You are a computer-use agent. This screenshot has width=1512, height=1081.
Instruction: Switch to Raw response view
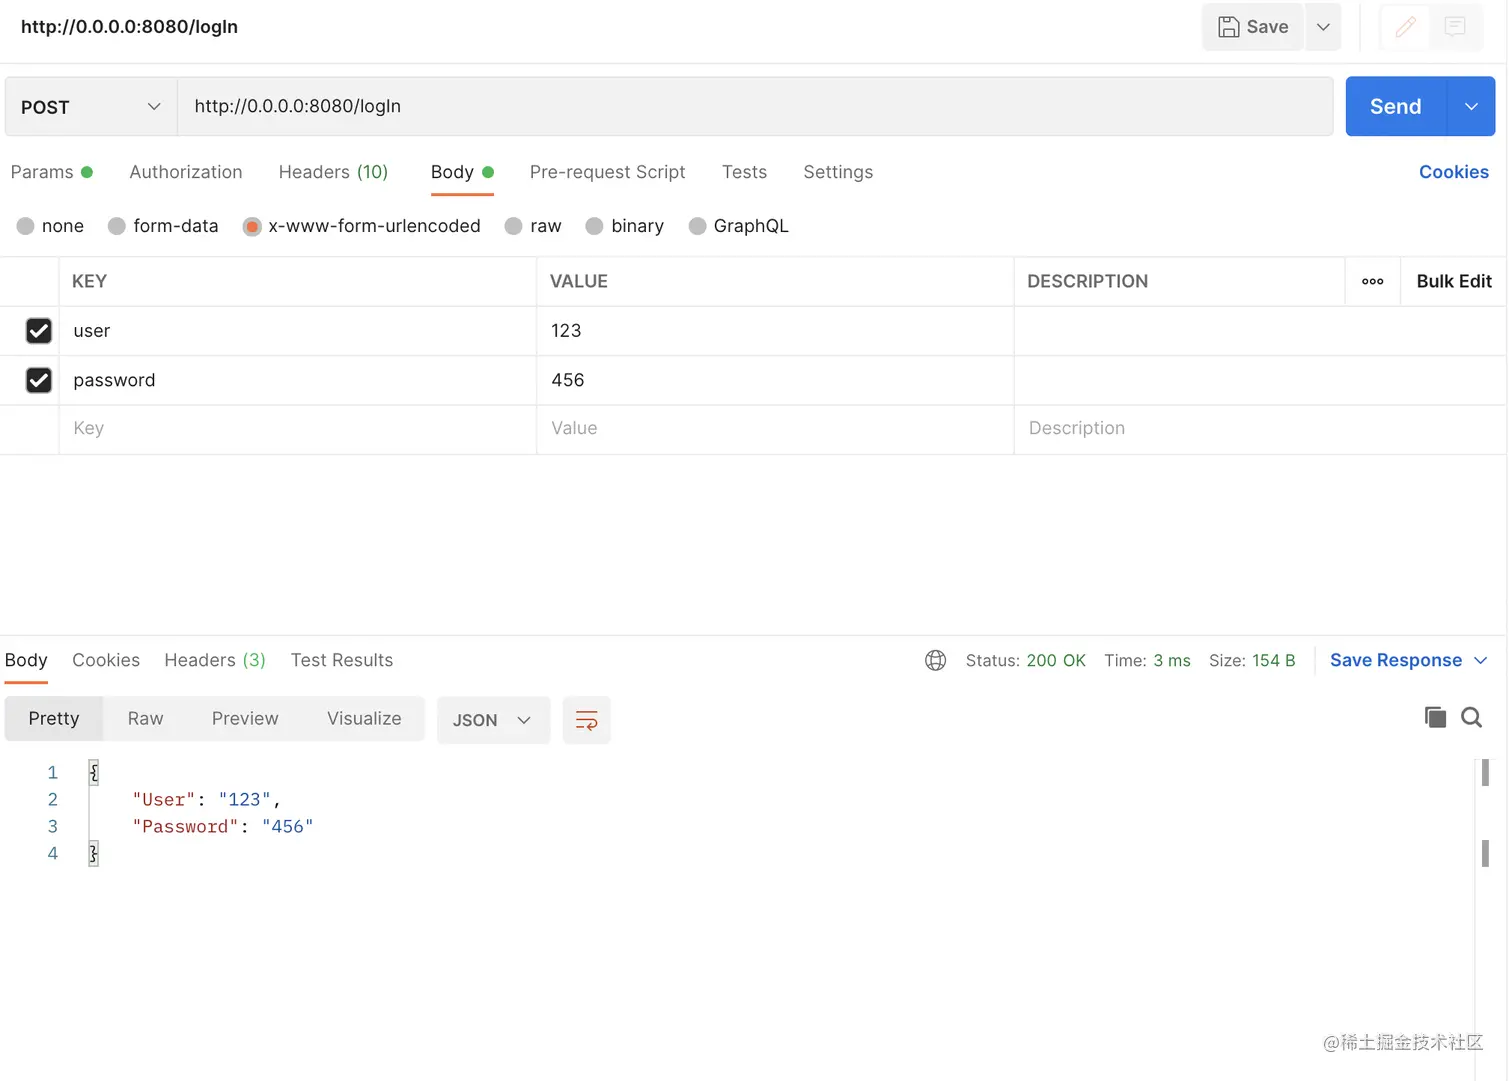point(145,719)
